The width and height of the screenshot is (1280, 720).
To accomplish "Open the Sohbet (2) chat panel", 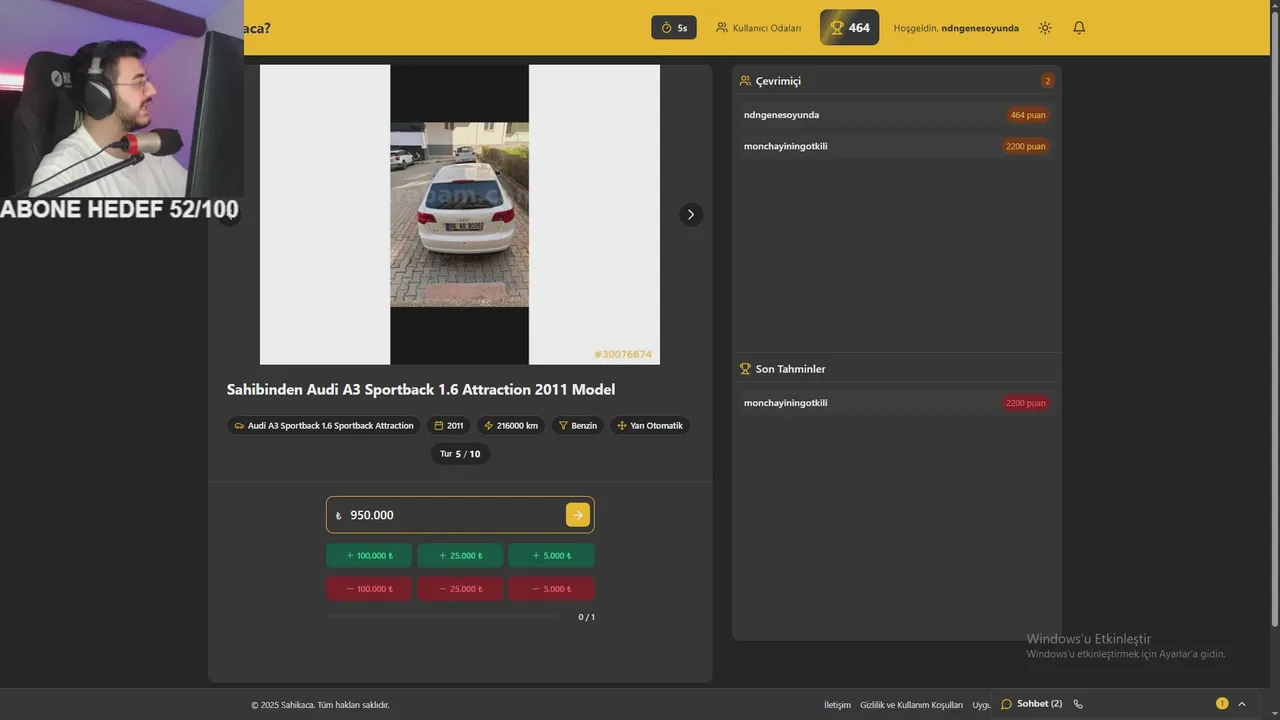I will (1039, 704).
